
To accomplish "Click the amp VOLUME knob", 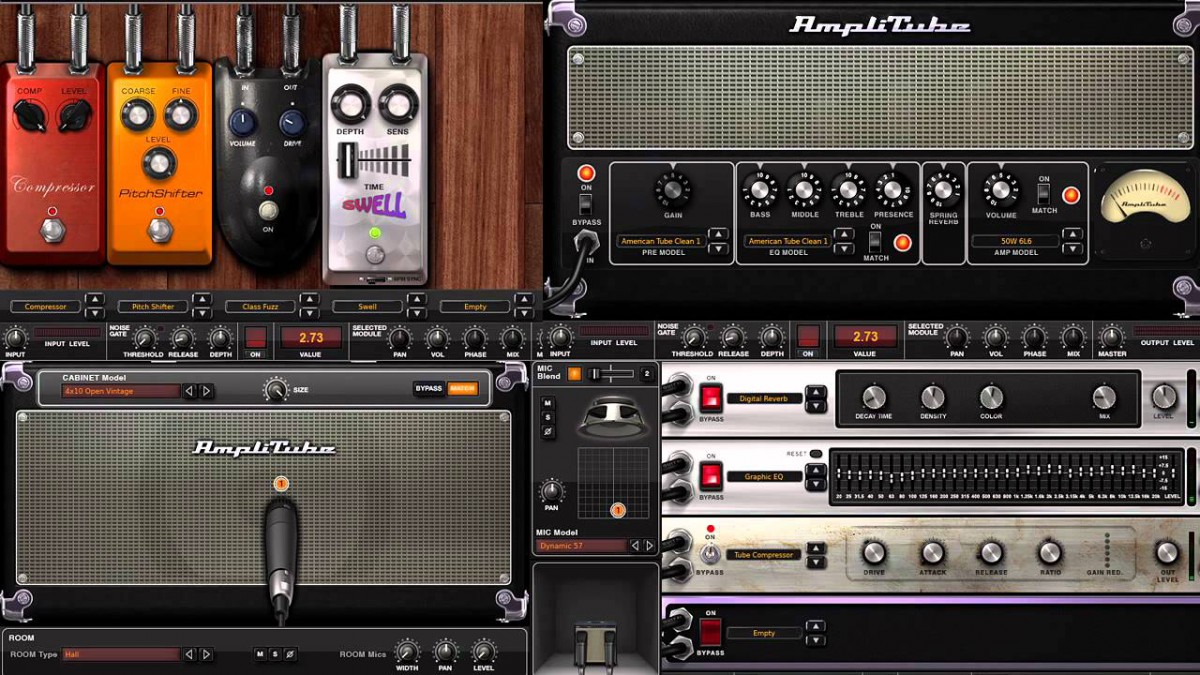I will point(1001,190).
